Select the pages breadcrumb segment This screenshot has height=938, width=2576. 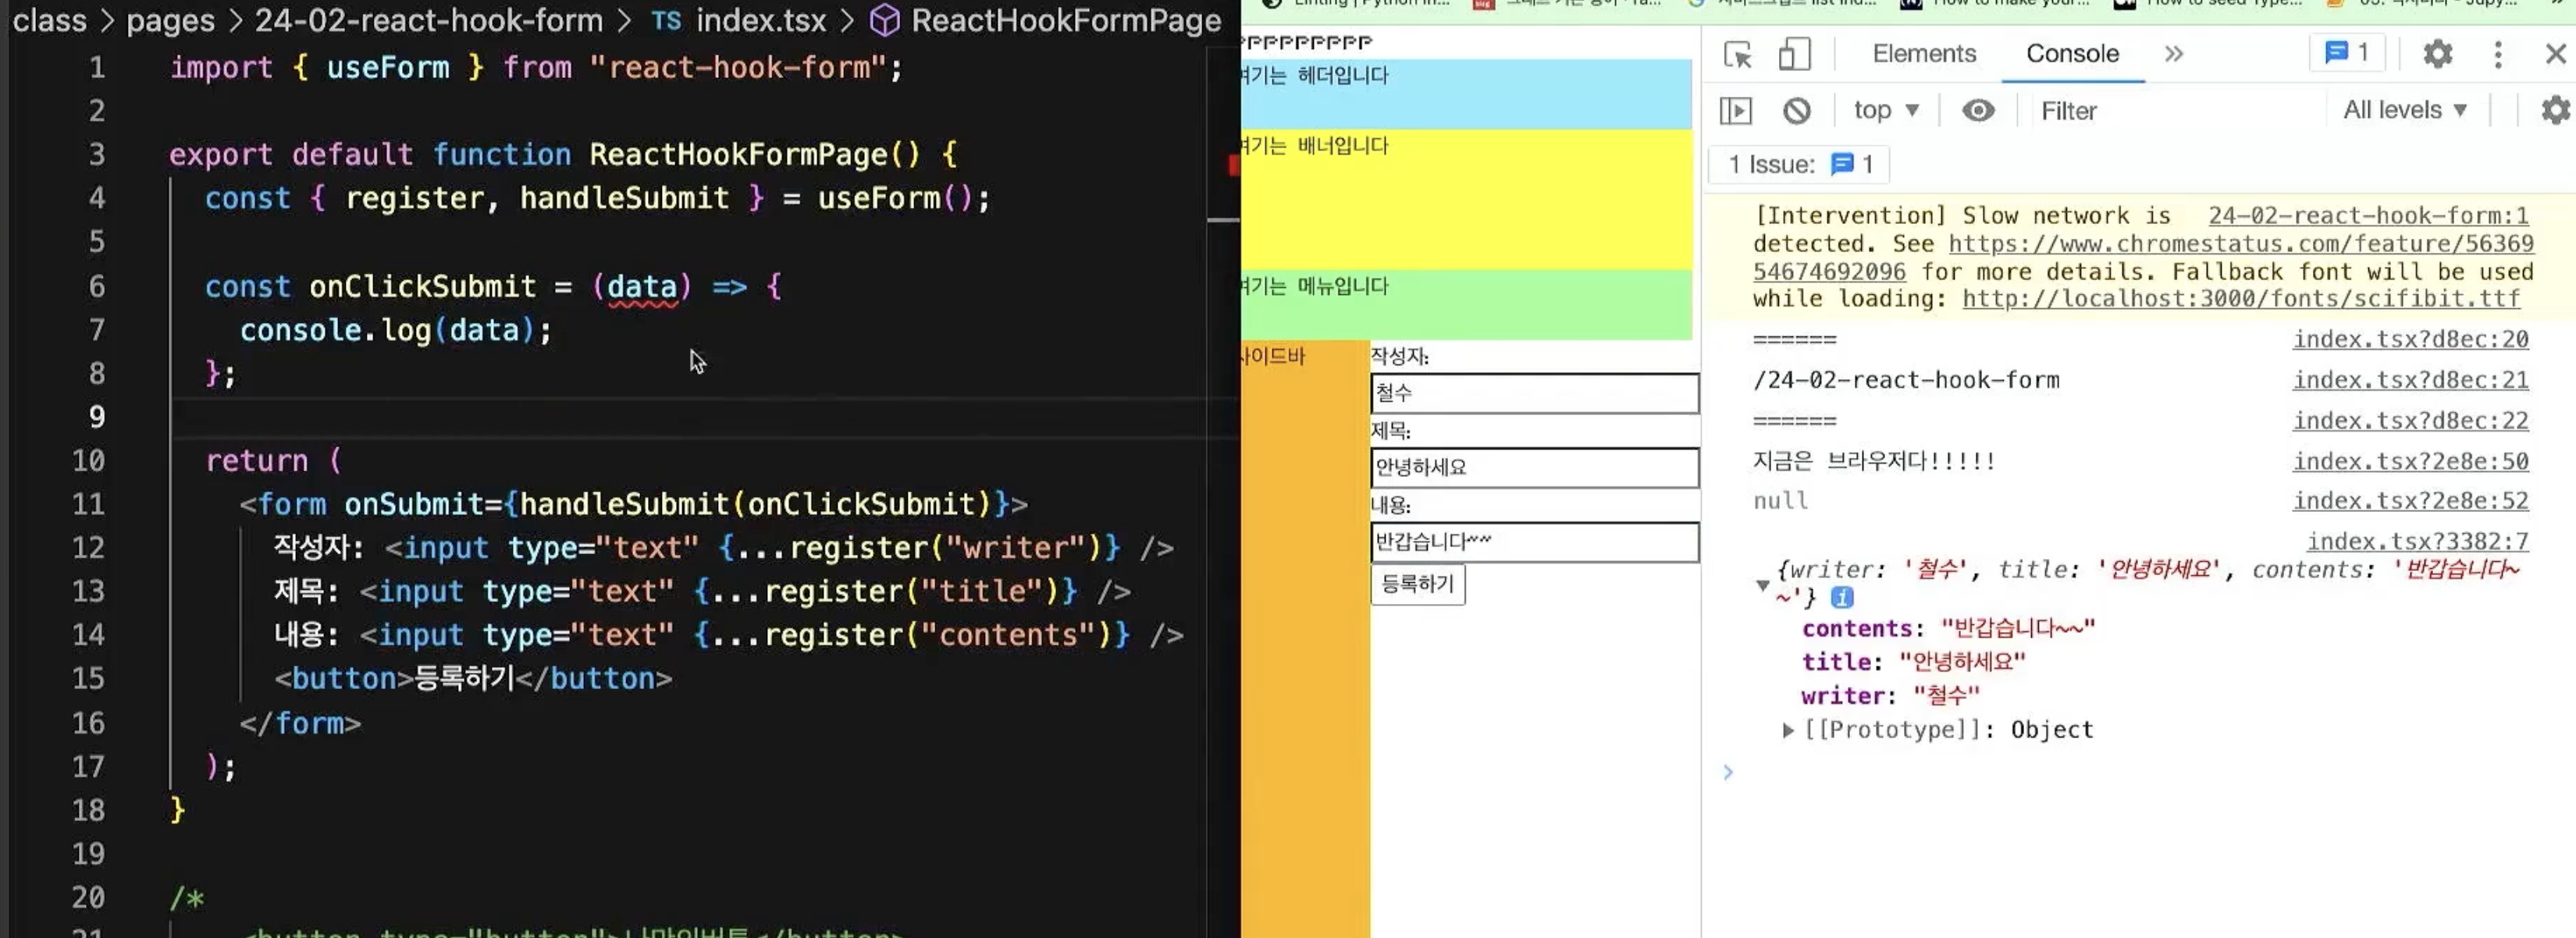[x=170, y=20]
